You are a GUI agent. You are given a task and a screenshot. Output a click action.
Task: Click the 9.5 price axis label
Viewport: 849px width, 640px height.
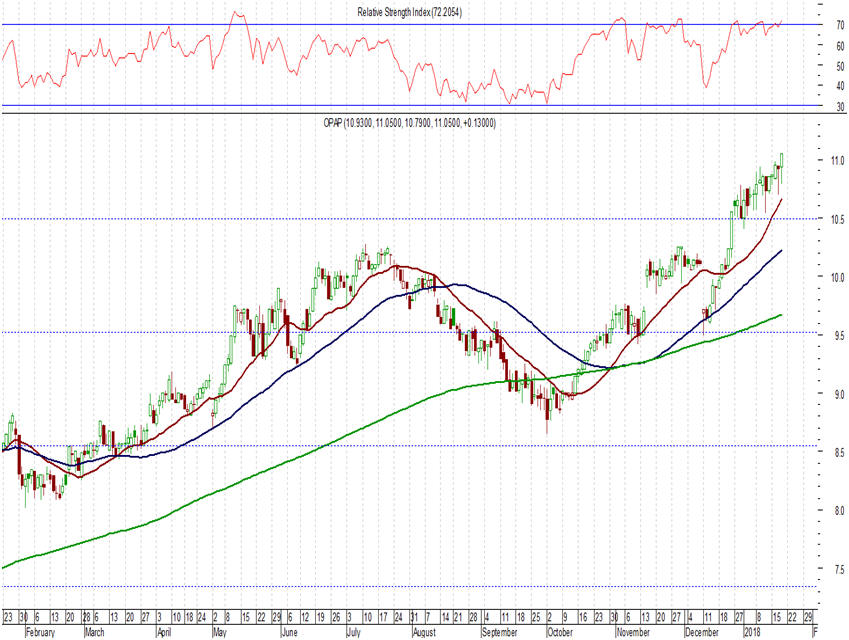839,336
